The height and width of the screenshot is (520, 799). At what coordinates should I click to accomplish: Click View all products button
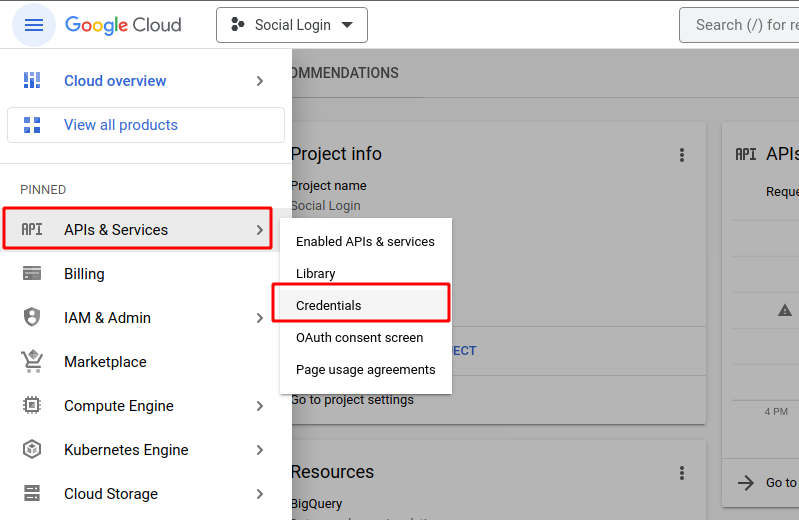pyautogui.click(x=146, y=125)
